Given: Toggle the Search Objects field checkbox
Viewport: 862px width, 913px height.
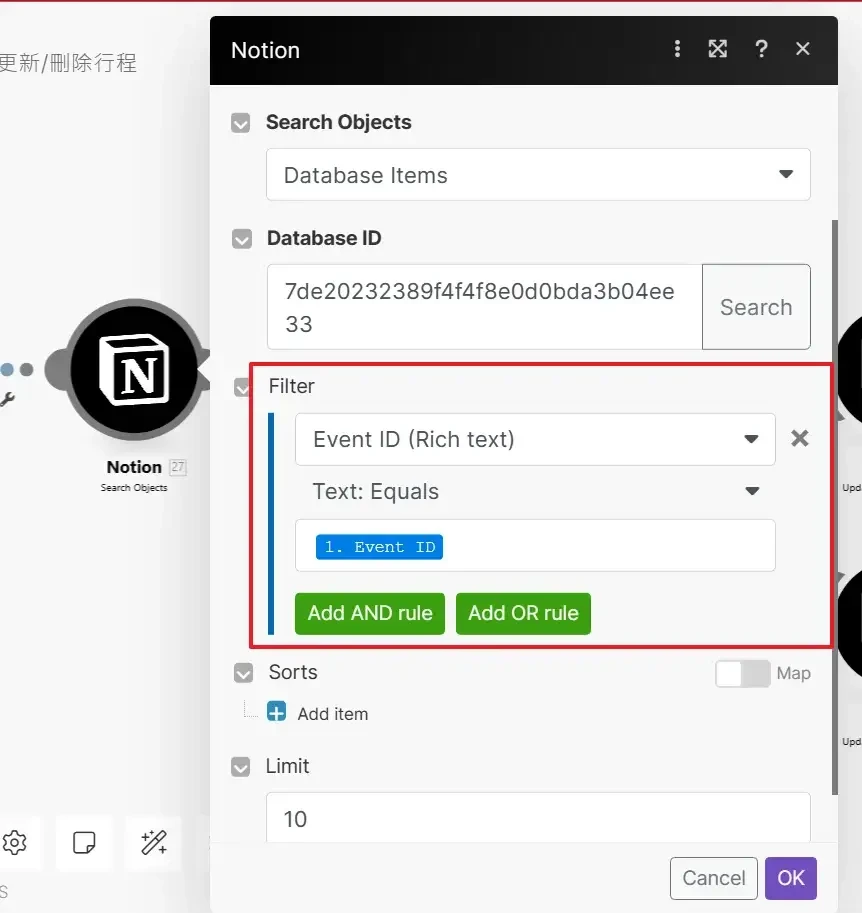Looking at the screenshot, I should pyautogui.click(x=241, y=123).
